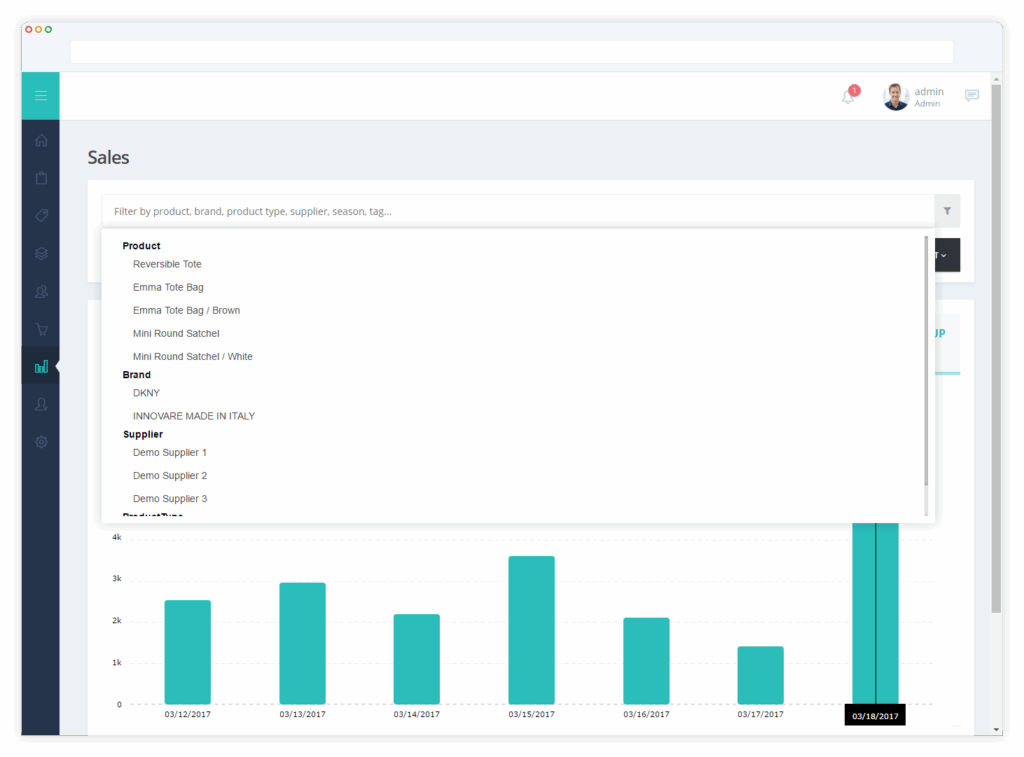Open the layers stack icon in sidebar
Viewport: 1024px width, 757px height.
point(41,253)
